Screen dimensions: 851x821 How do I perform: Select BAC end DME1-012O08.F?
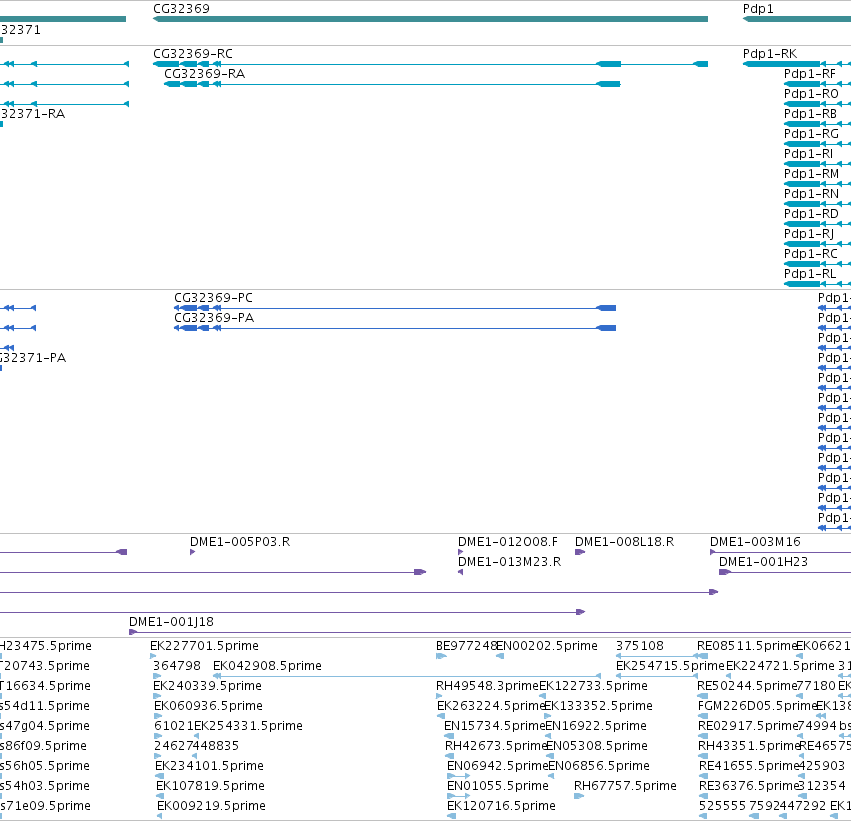pyautogui.click(x=507, y=542)
